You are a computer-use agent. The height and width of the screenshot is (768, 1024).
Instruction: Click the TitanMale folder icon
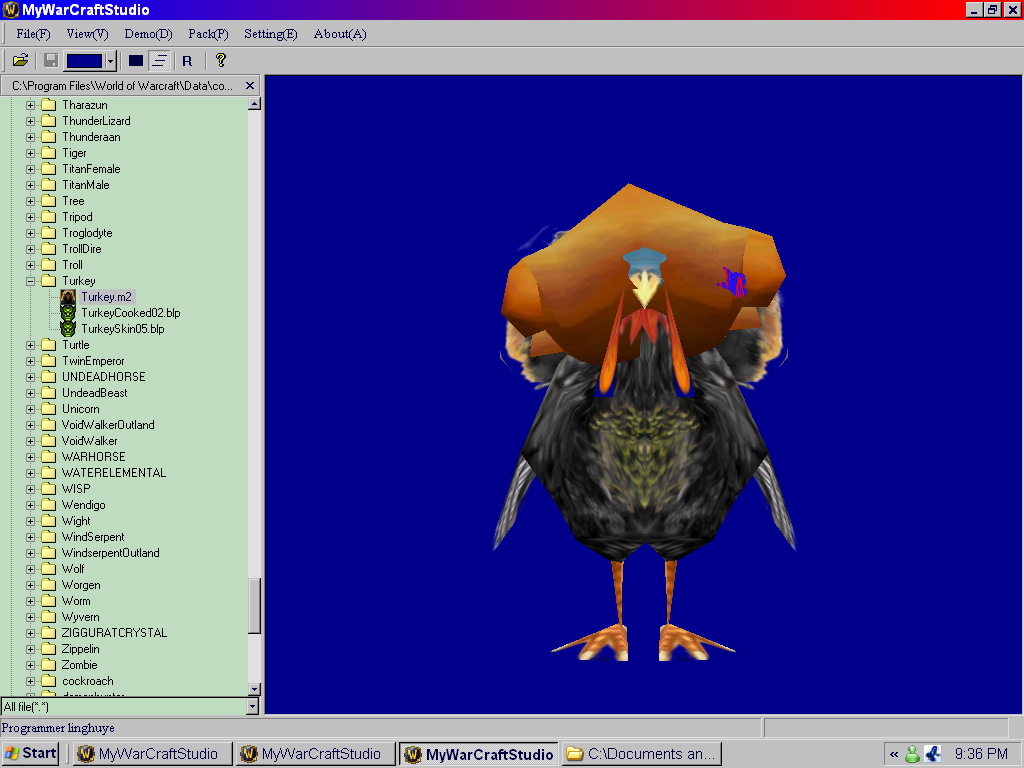click(48, 185)
